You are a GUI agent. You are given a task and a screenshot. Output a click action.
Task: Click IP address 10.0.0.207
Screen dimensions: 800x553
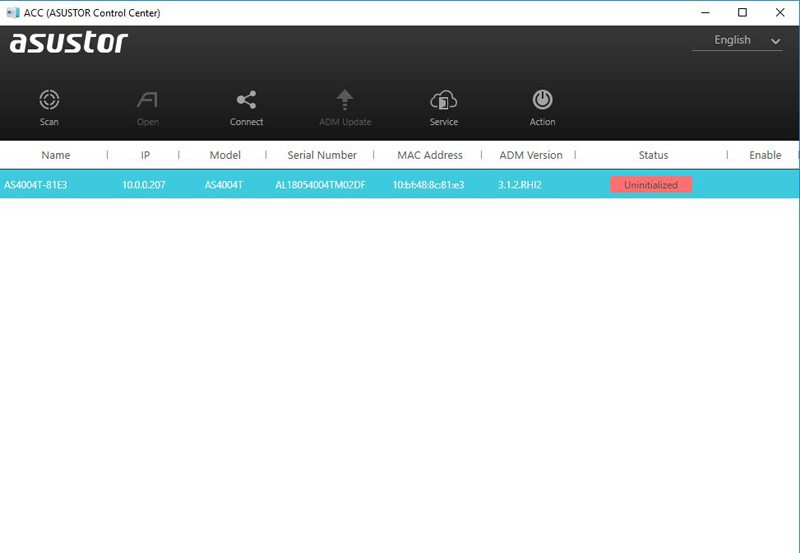(143, 185)
